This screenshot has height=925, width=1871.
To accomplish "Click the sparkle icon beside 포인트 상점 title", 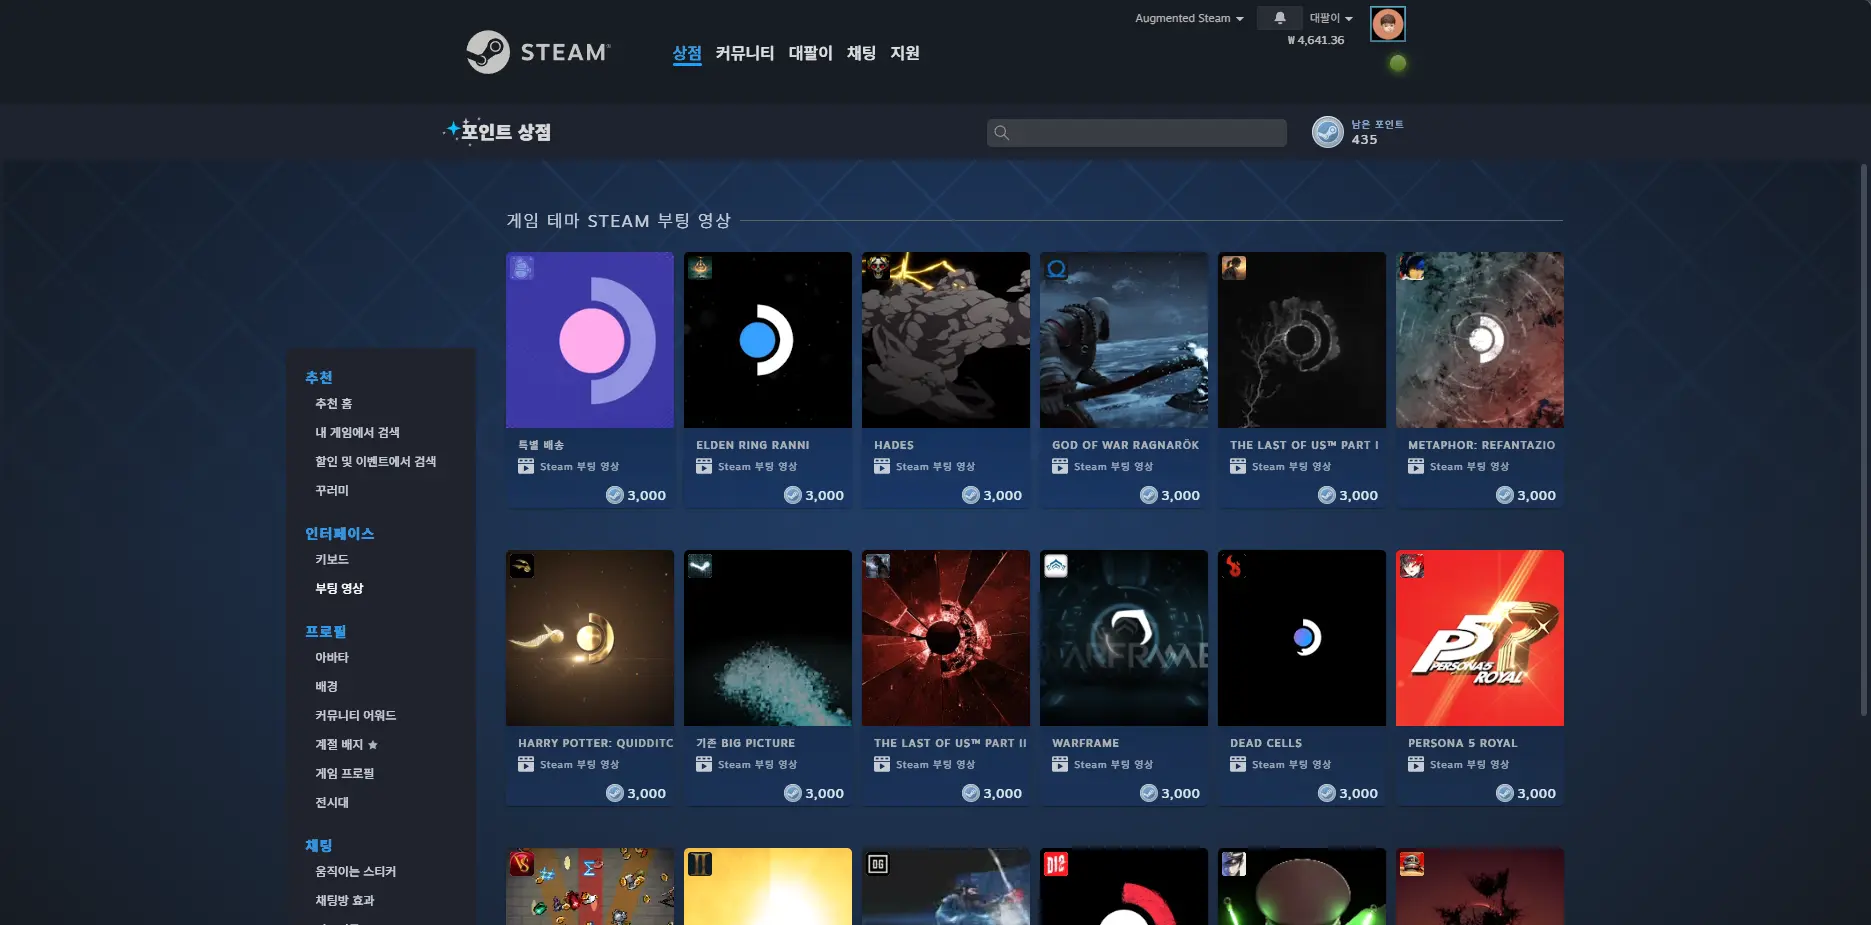I will tap(453, 130).
